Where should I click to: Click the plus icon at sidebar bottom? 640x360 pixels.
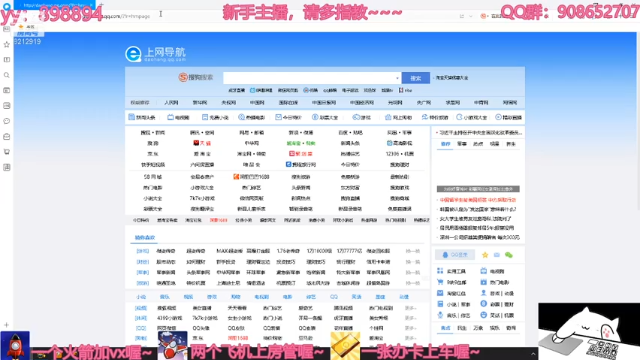tap(7, 325)
